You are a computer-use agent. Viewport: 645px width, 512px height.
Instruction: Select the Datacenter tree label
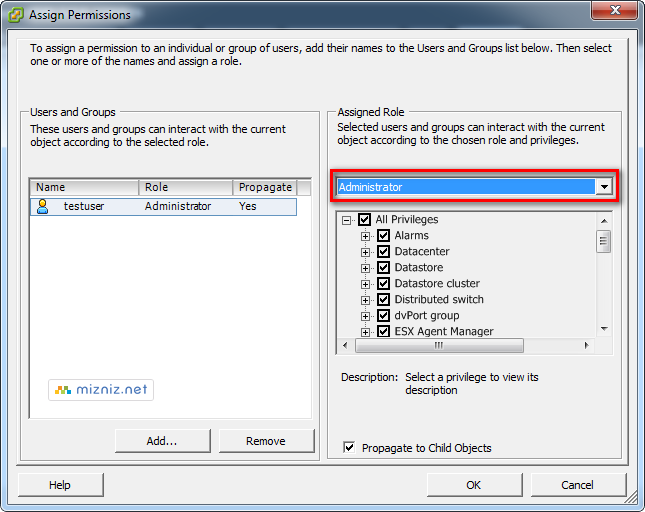click(x=422, y=252)
